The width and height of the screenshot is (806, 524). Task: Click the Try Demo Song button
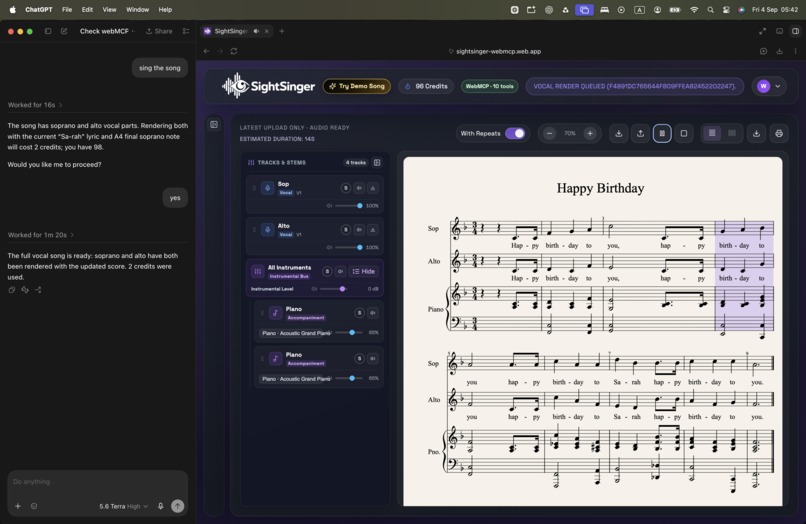pos(357,86)
